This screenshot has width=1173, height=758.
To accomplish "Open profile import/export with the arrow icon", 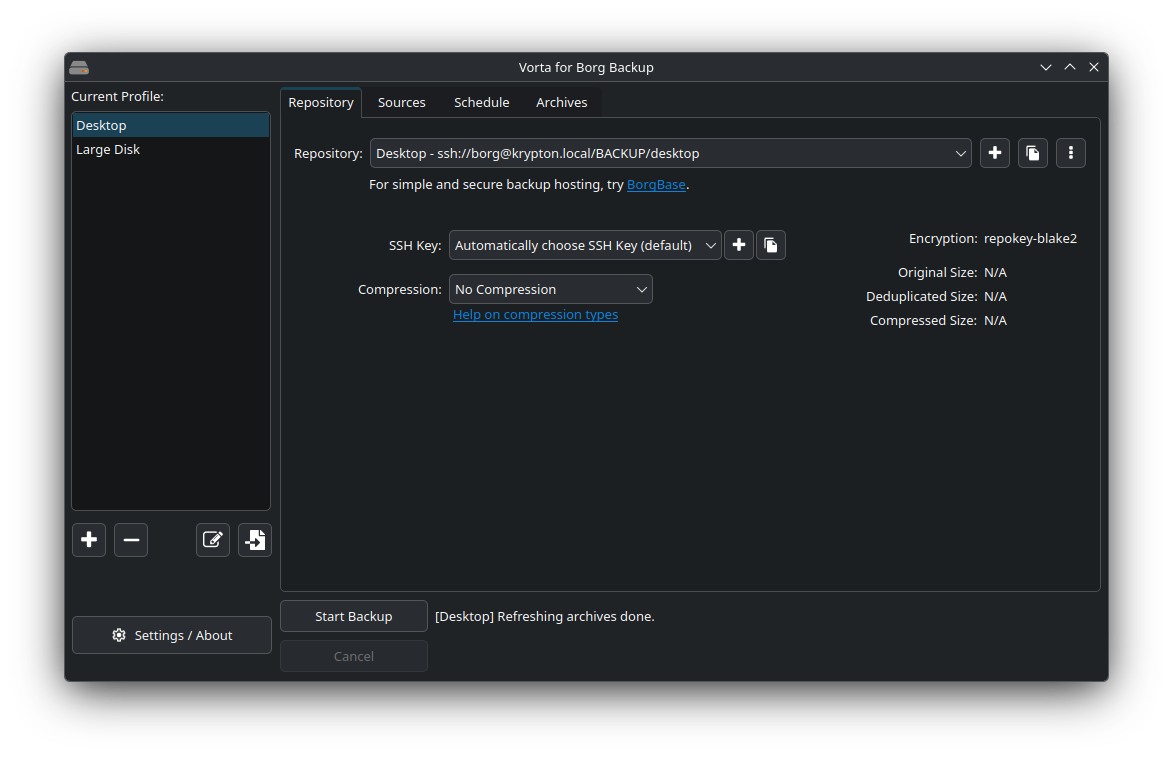I will click(254, 539).
